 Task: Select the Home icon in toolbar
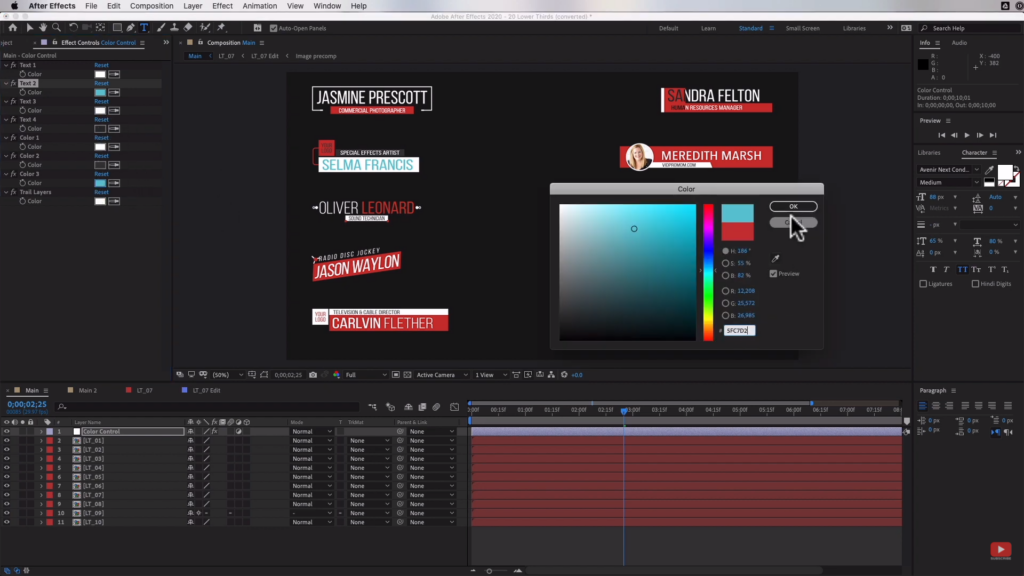[x=12, y=28]
